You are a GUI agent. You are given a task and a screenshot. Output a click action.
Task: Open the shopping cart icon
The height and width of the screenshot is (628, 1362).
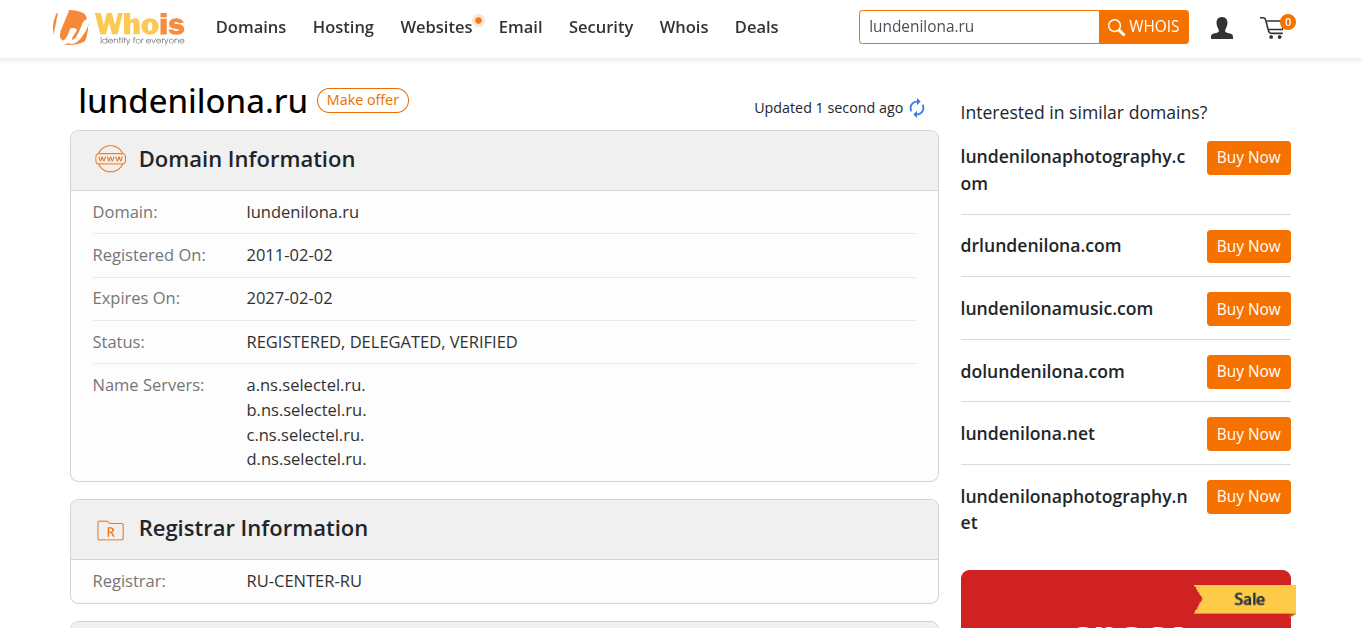tap(1273, 28)
